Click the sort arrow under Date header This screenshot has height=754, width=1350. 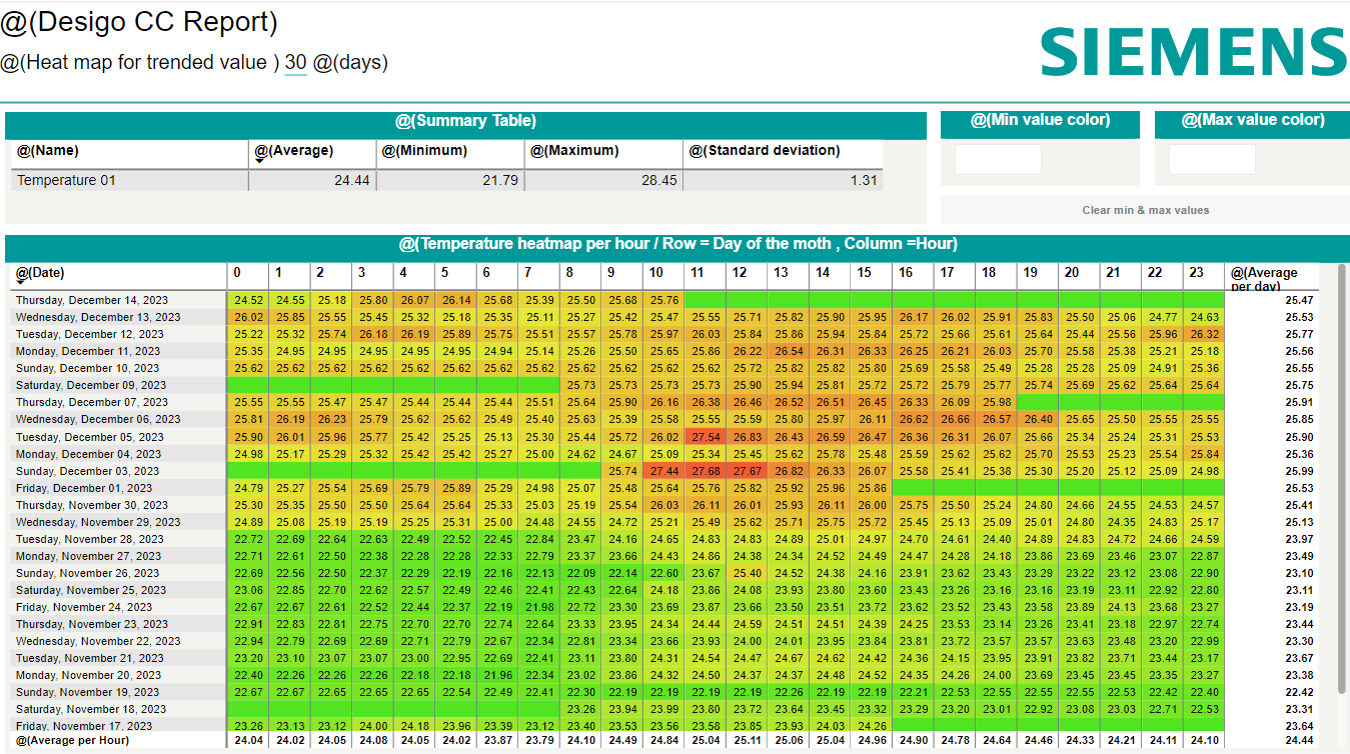pyautogui.click(x=21, y=282)
